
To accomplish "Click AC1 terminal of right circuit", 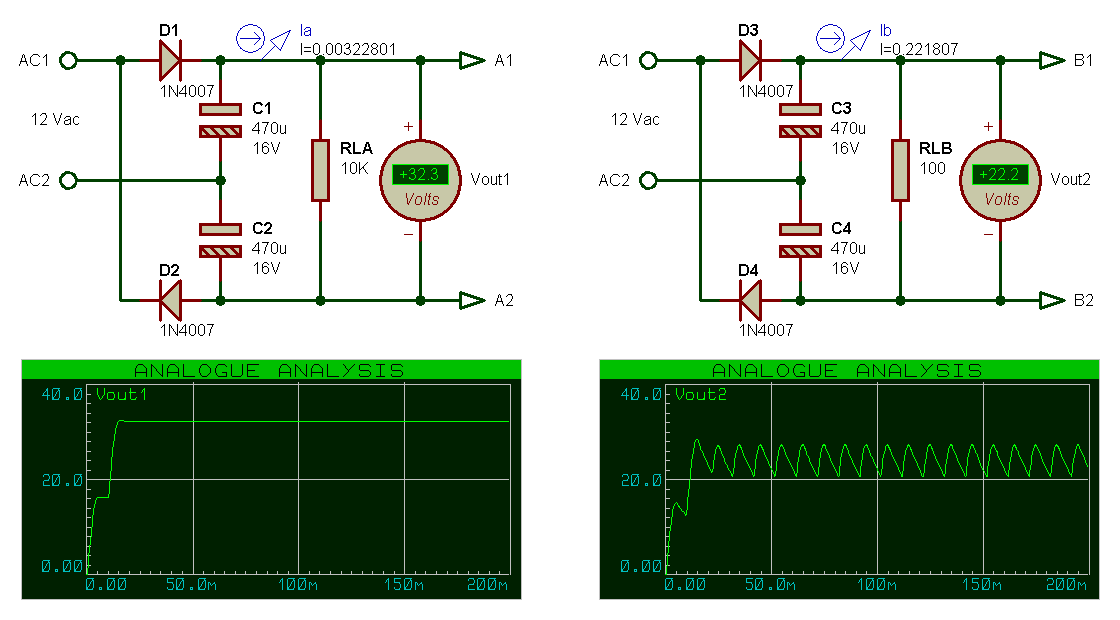I will 649,61.
